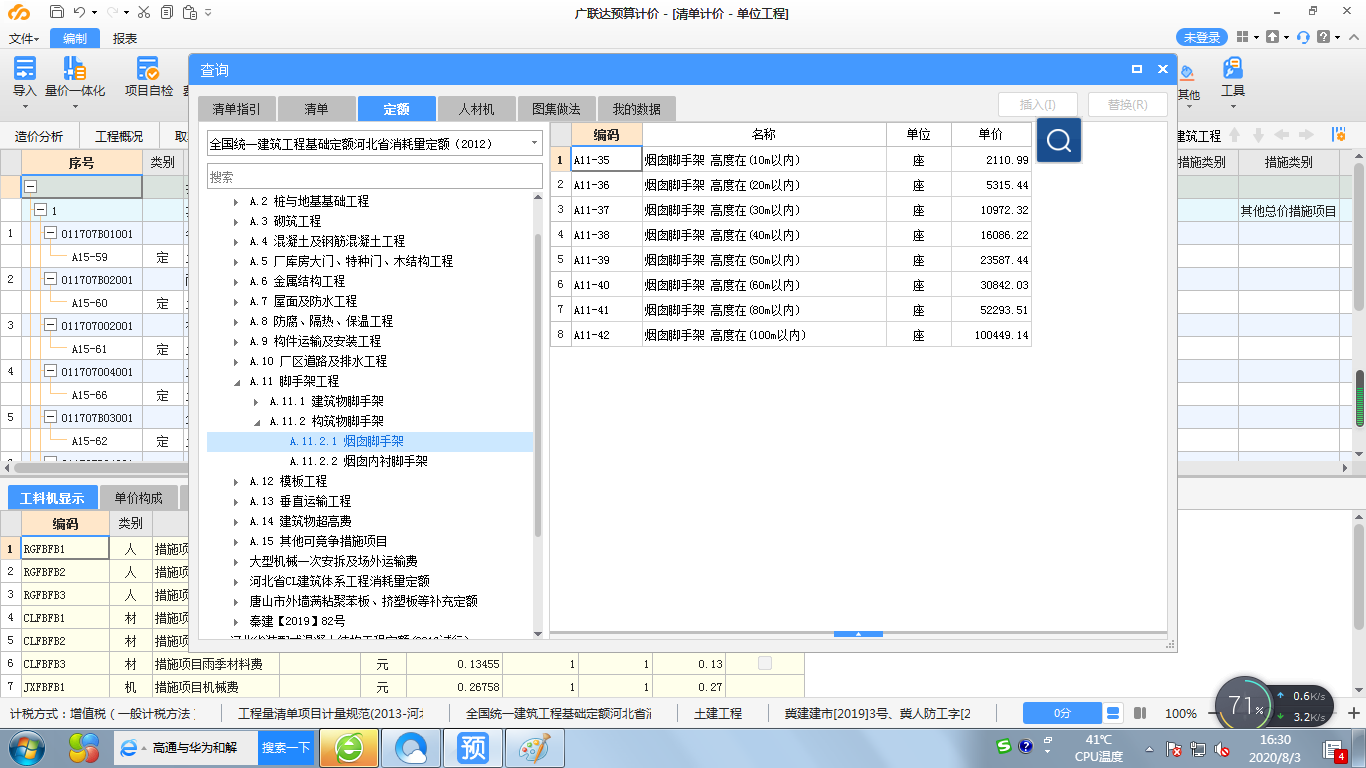Expand A.12 模板工程 node
The width and height of the screenshot is (1366, 768).
[x=236, y=481]
